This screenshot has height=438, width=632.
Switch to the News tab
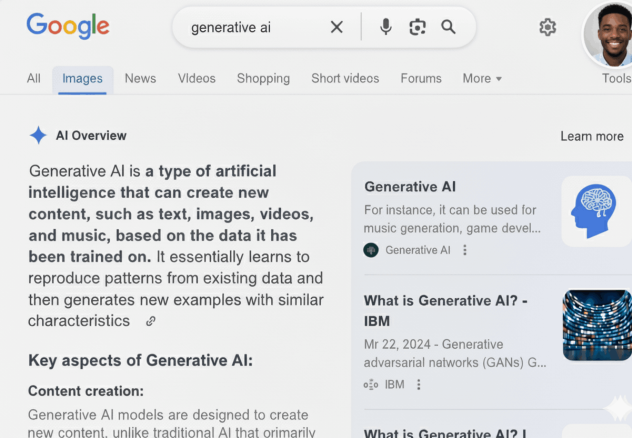[x=140, y=78]
